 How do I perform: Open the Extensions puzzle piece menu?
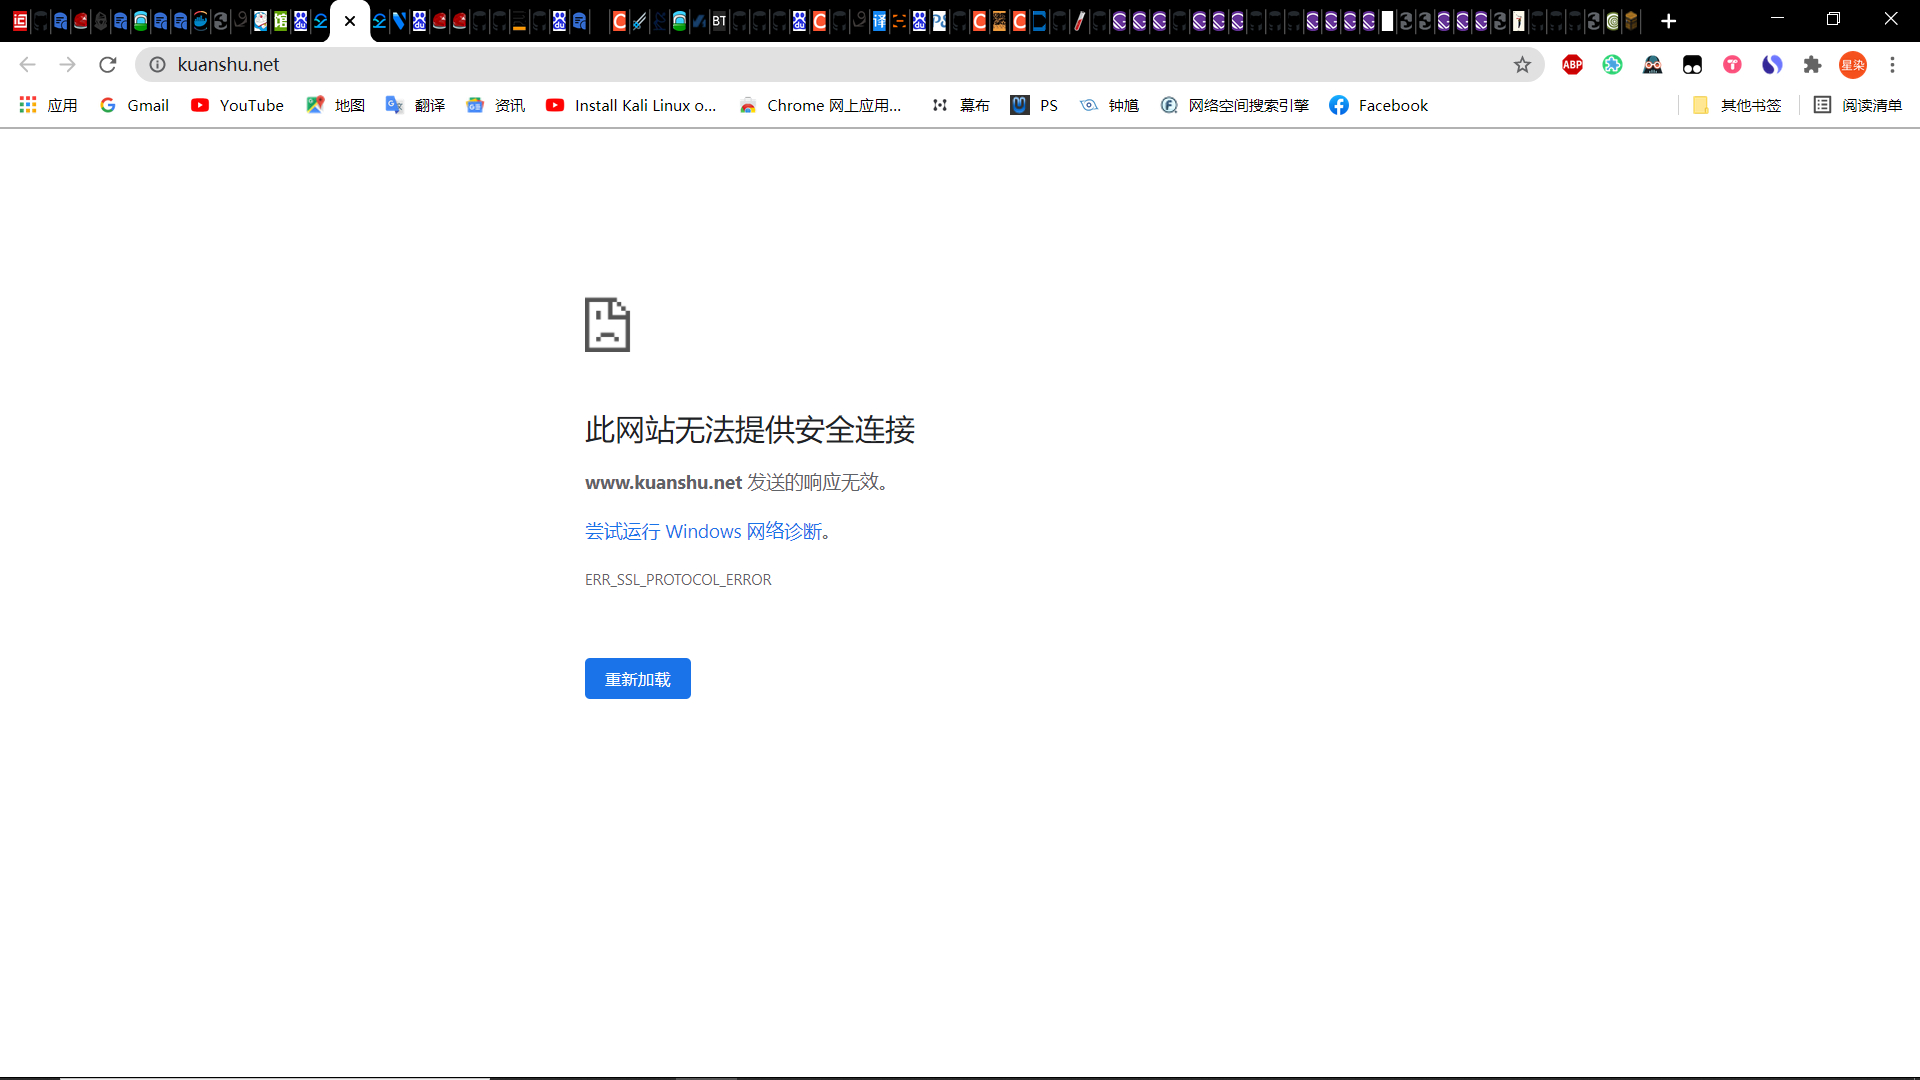1812,65
